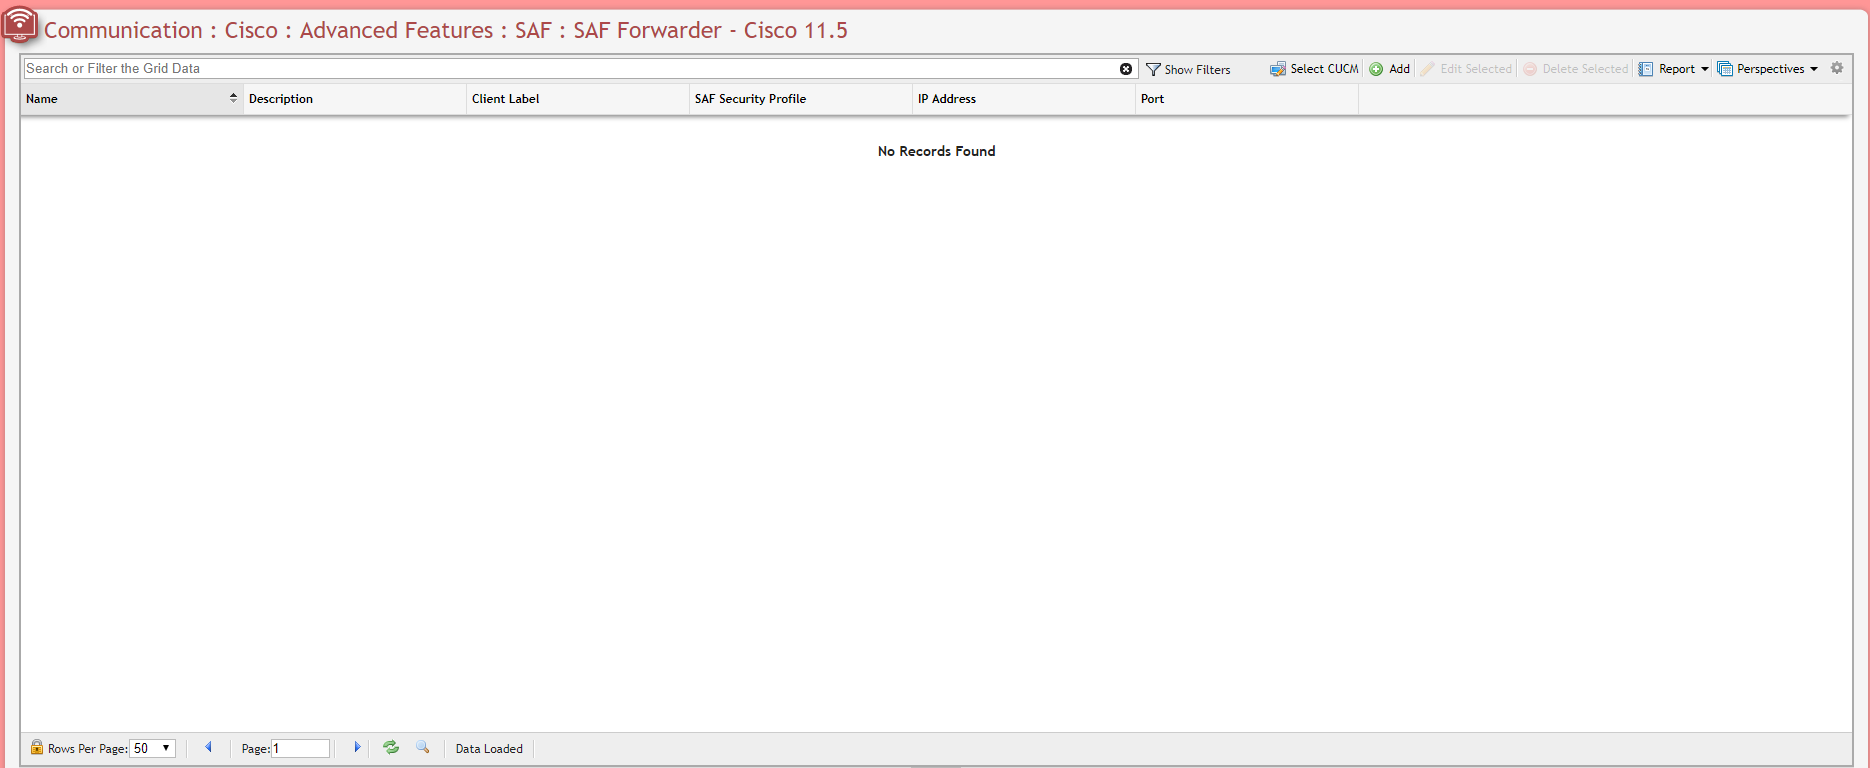The height and width of the screenshot is (768, 1870).
Task: Click the refresh grid data icon
Action: pyautogui.click(x=391, y=747)
